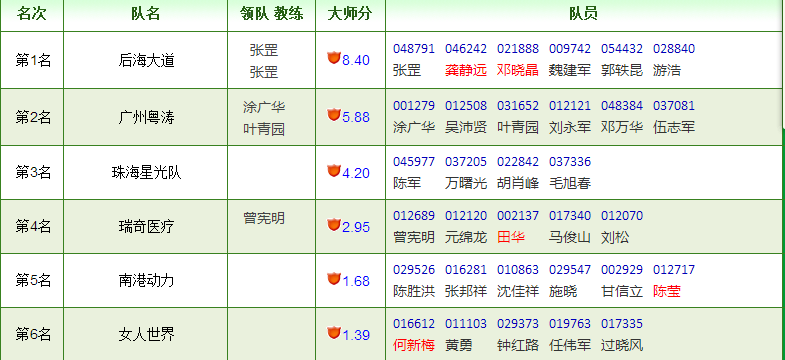
Task: Open master points score 8.40 link
Action: point(356,61)
